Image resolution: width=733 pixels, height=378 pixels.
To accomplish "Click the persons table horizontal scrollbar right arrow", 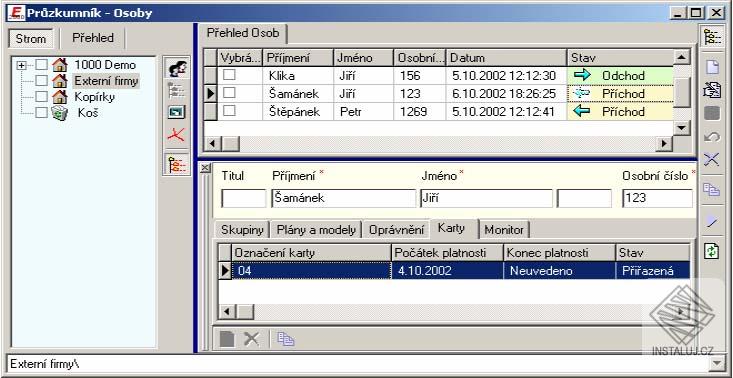I will click(x=664, y=144).
